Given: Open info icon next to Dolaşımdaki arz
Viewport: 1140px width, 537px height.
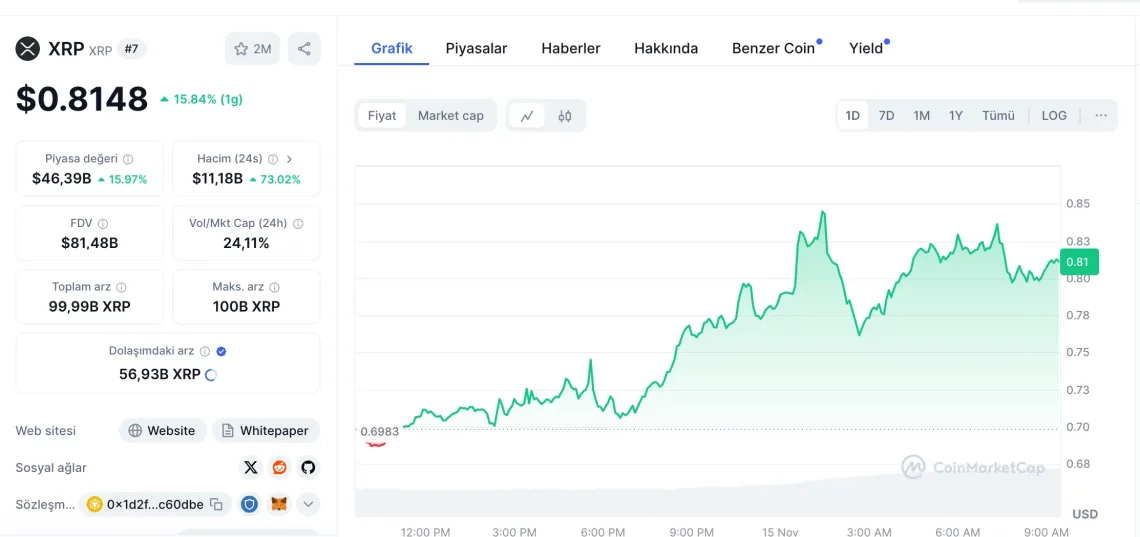Looking at the screenshot, I should point(205,351).
